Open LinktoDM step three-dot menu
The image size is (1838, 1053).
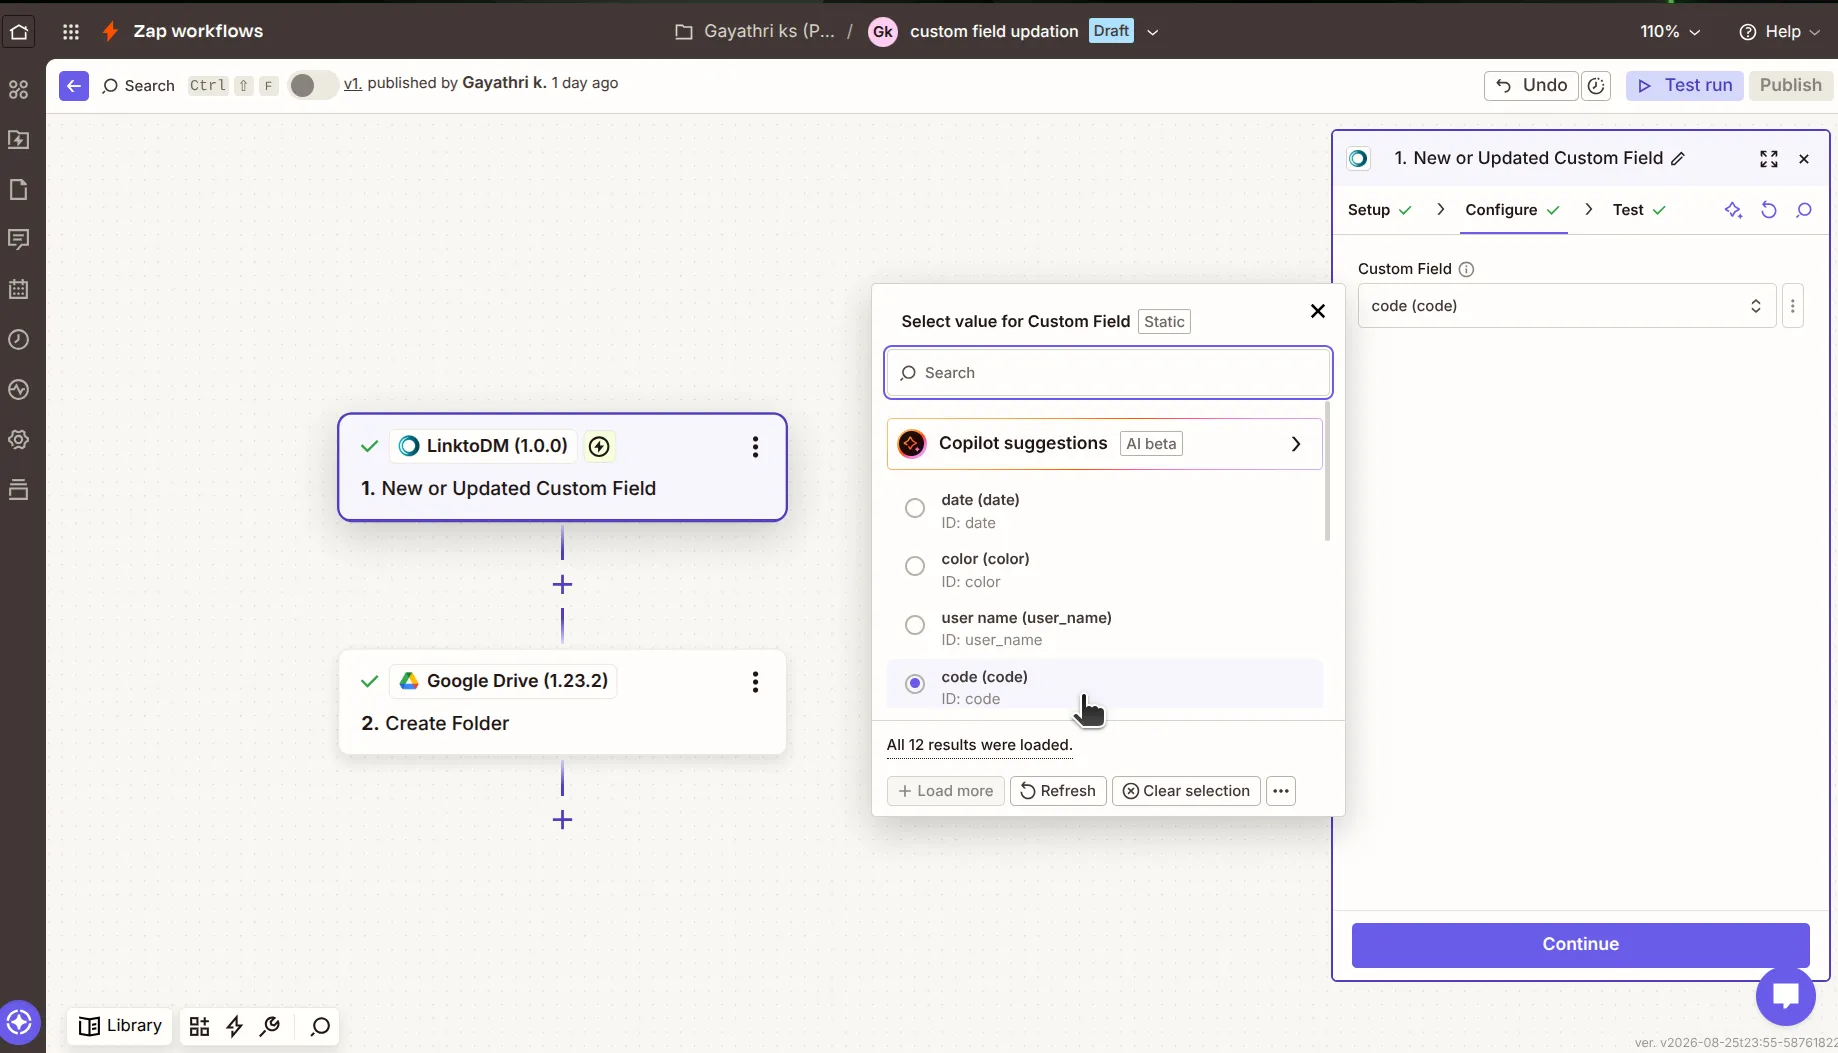[756, 447]
